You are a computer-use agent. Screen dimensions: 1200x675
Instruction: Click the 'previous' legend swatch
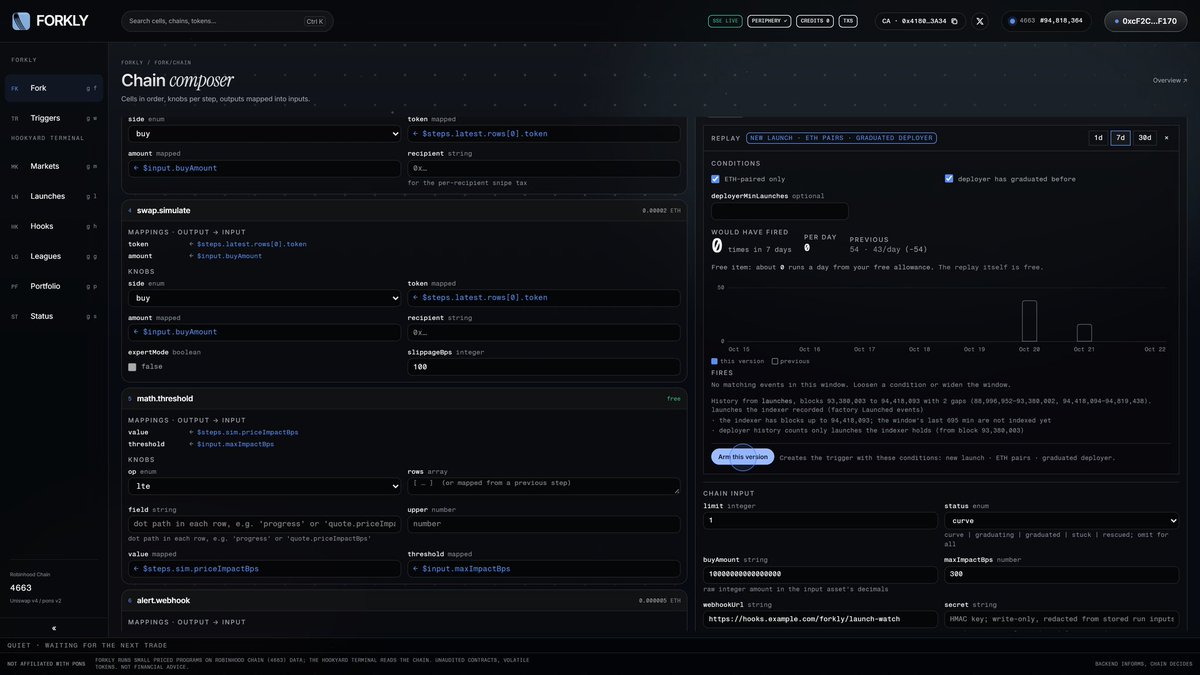pyautogui.click(x=775, y=361)
